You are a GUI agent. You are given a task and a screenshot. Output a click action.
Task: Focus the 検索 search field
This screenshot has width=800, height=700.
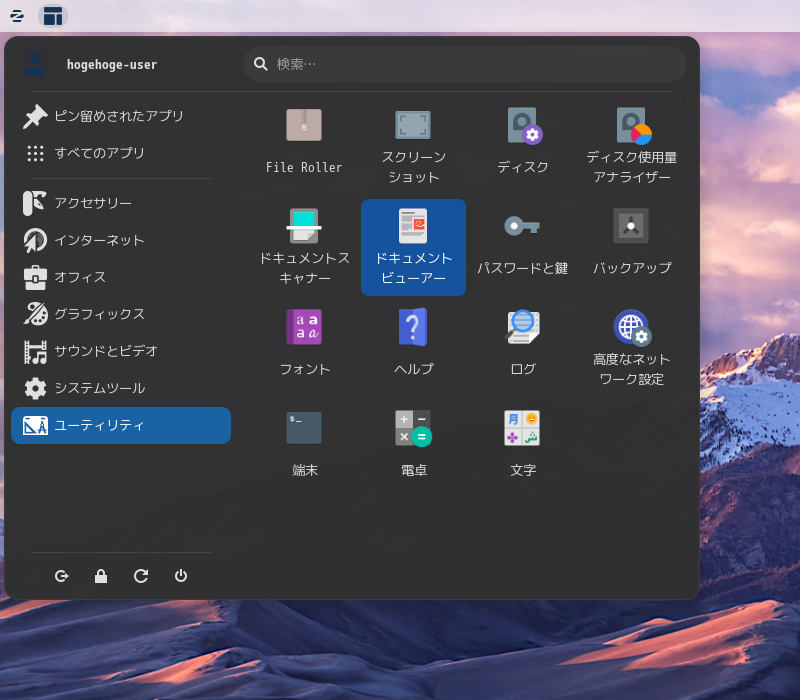tap(464, 64)
